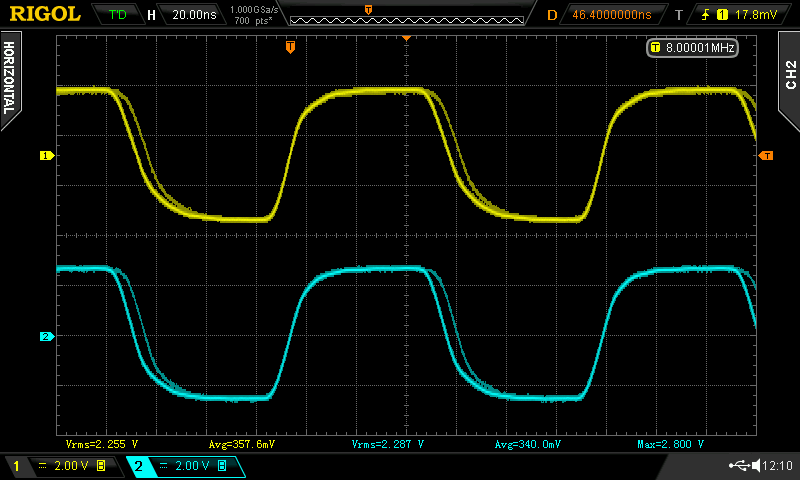This screenshot has height=480, width=800.
Task: Click the orange D delay label
Action: [552, 15]
